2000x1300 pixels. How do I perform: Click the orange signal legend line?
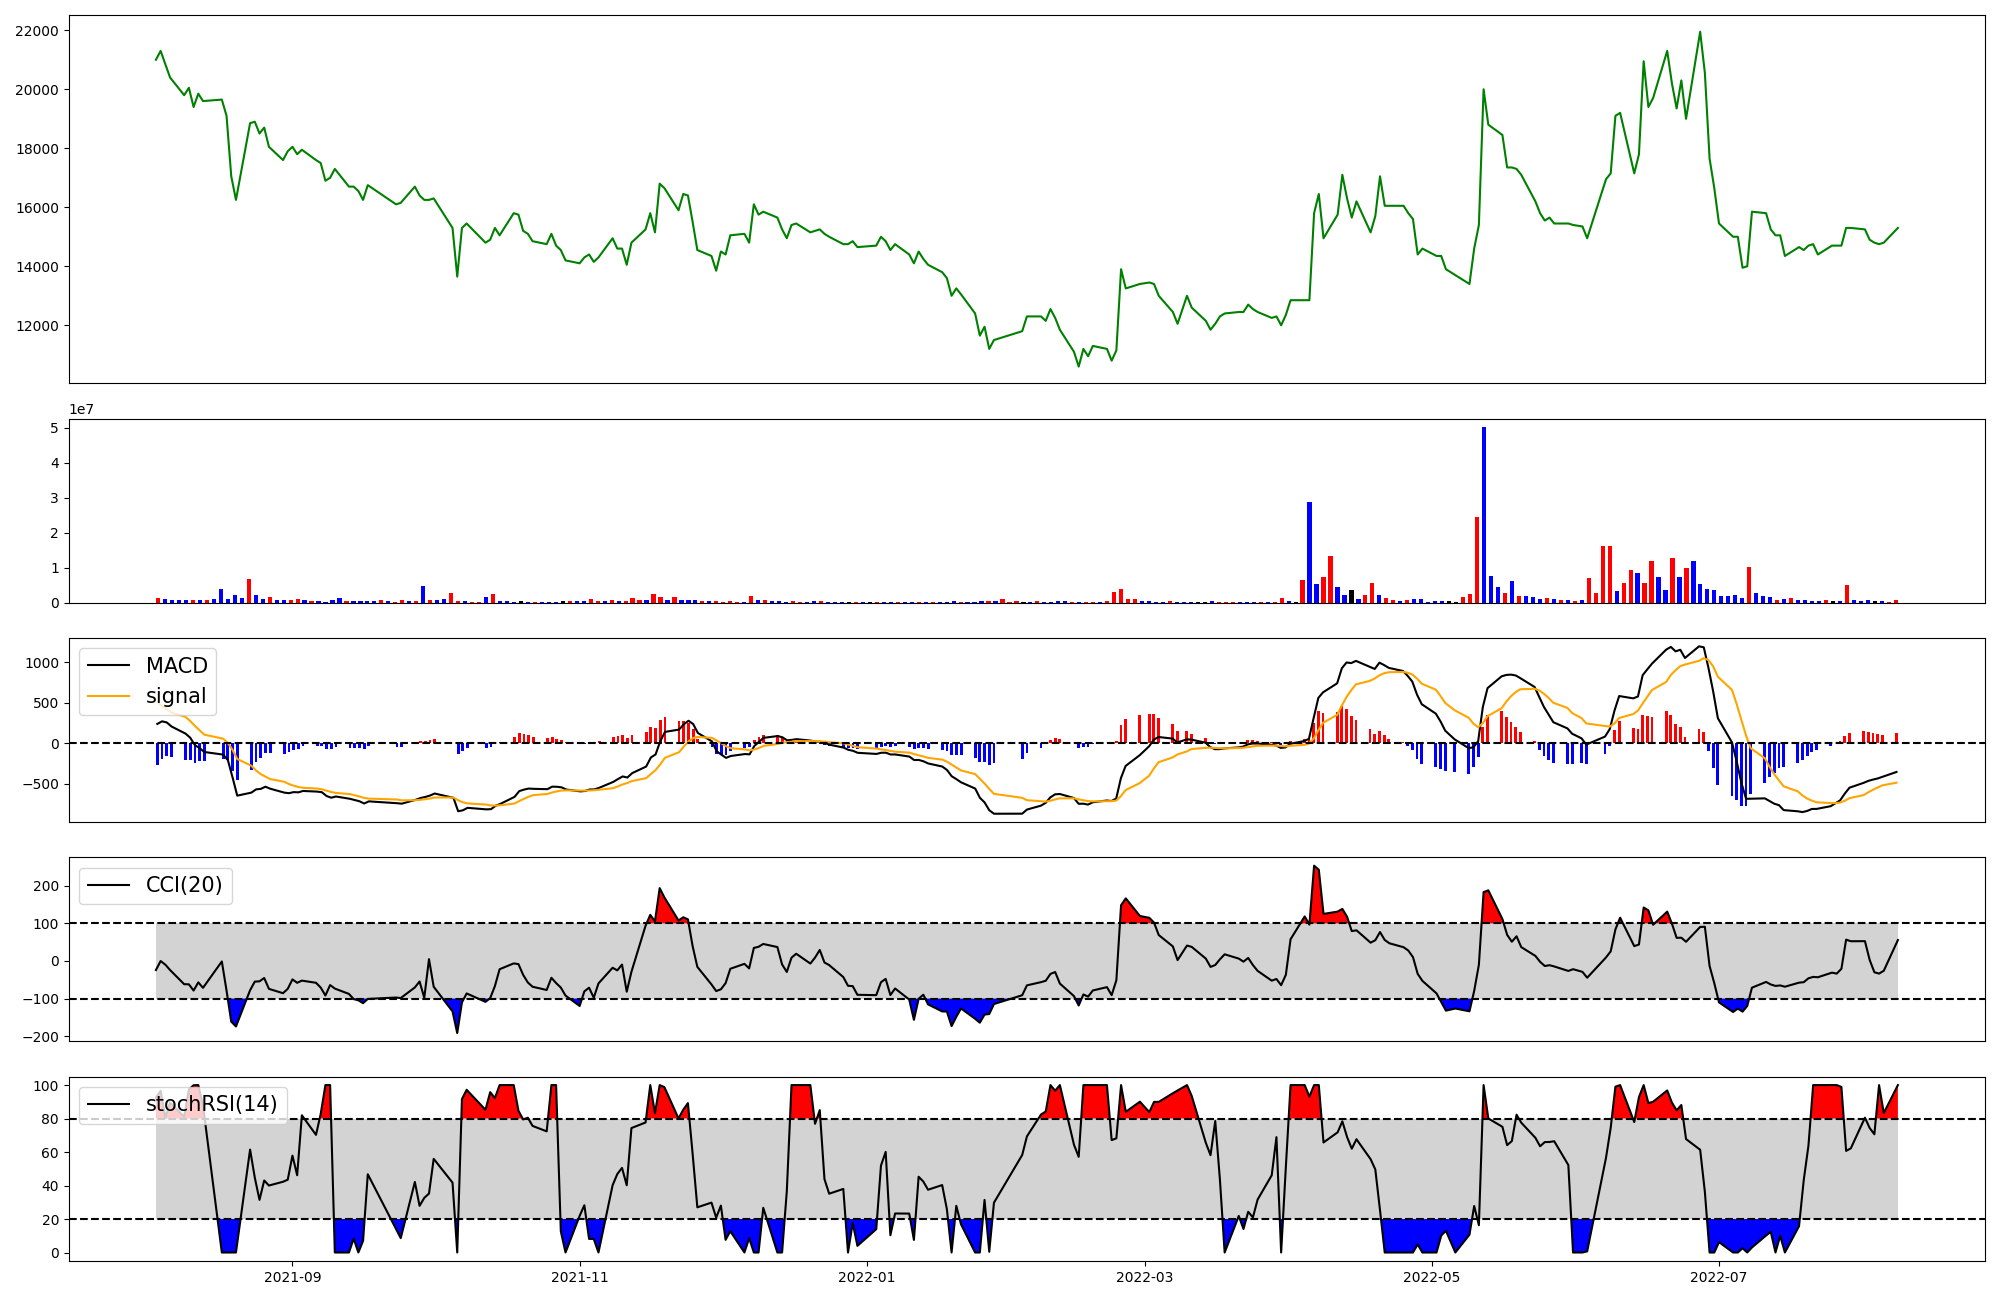click(108, 696)
